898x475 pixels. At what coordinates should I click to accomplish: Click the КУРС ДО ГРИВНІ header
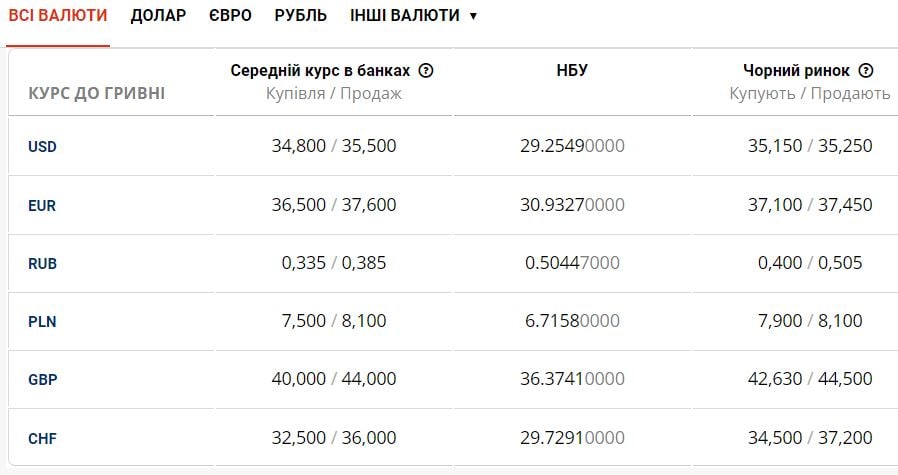coord(97,94)
